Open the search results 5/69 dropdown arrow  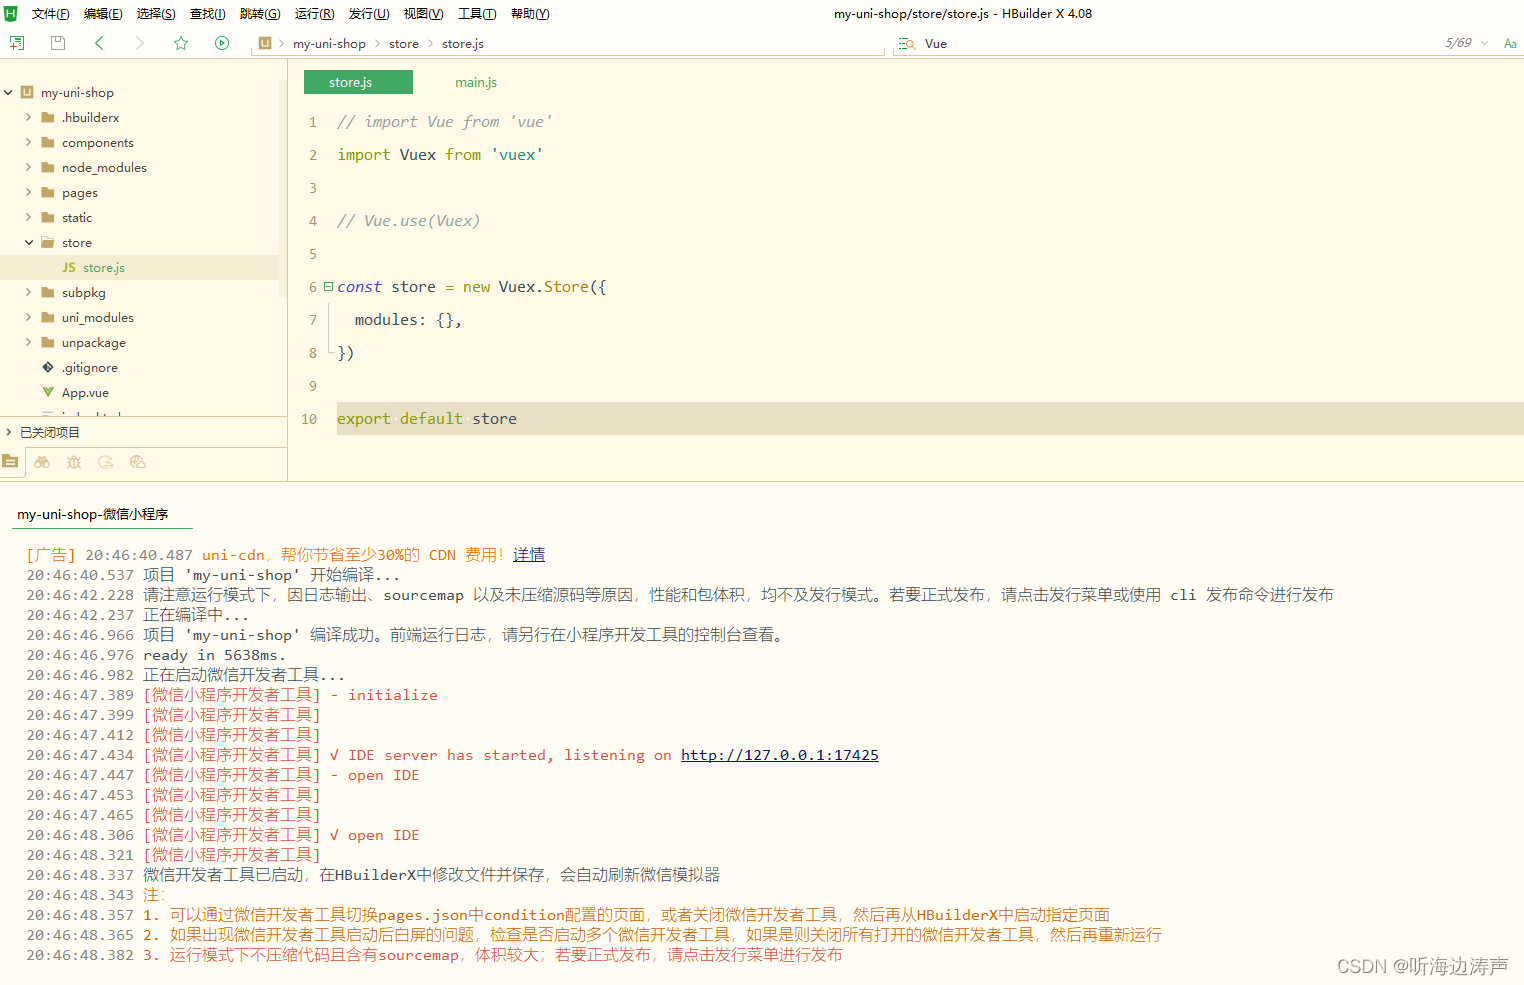(1484, 43)
